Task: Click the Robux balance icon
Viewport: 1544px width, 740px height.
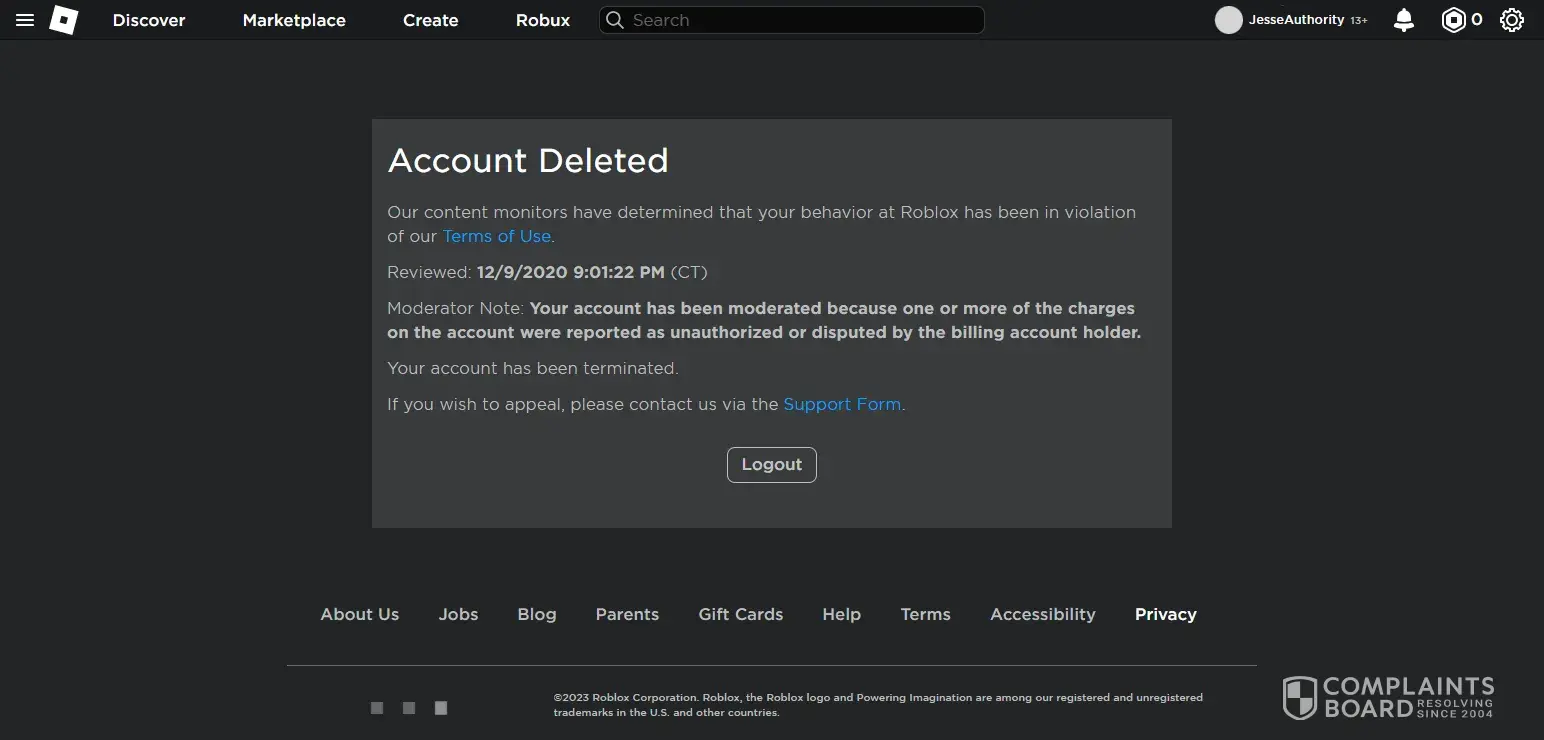Action: (x=1453, y=20)
